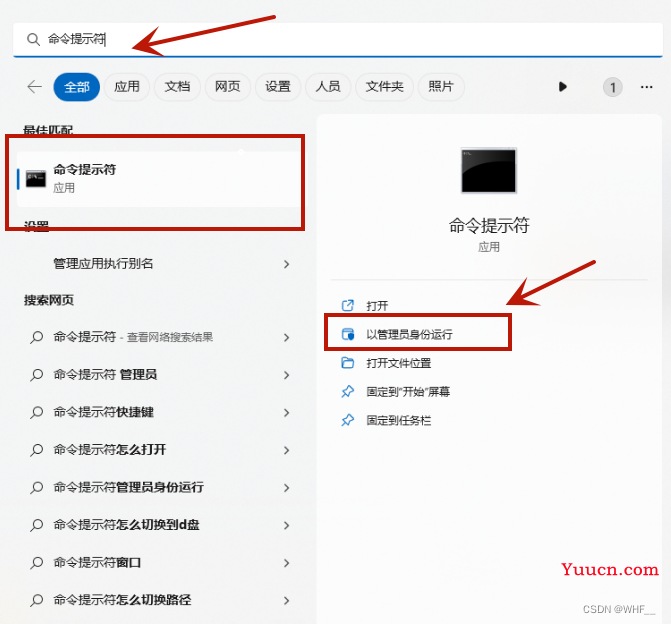671x624 pixels.
Task: Expand chevron beside 命令提示符窗口
Action: click(286, 563)
